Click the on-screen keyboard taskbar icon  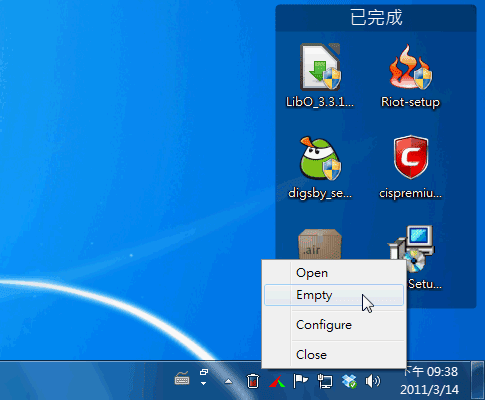coord(182,378)
